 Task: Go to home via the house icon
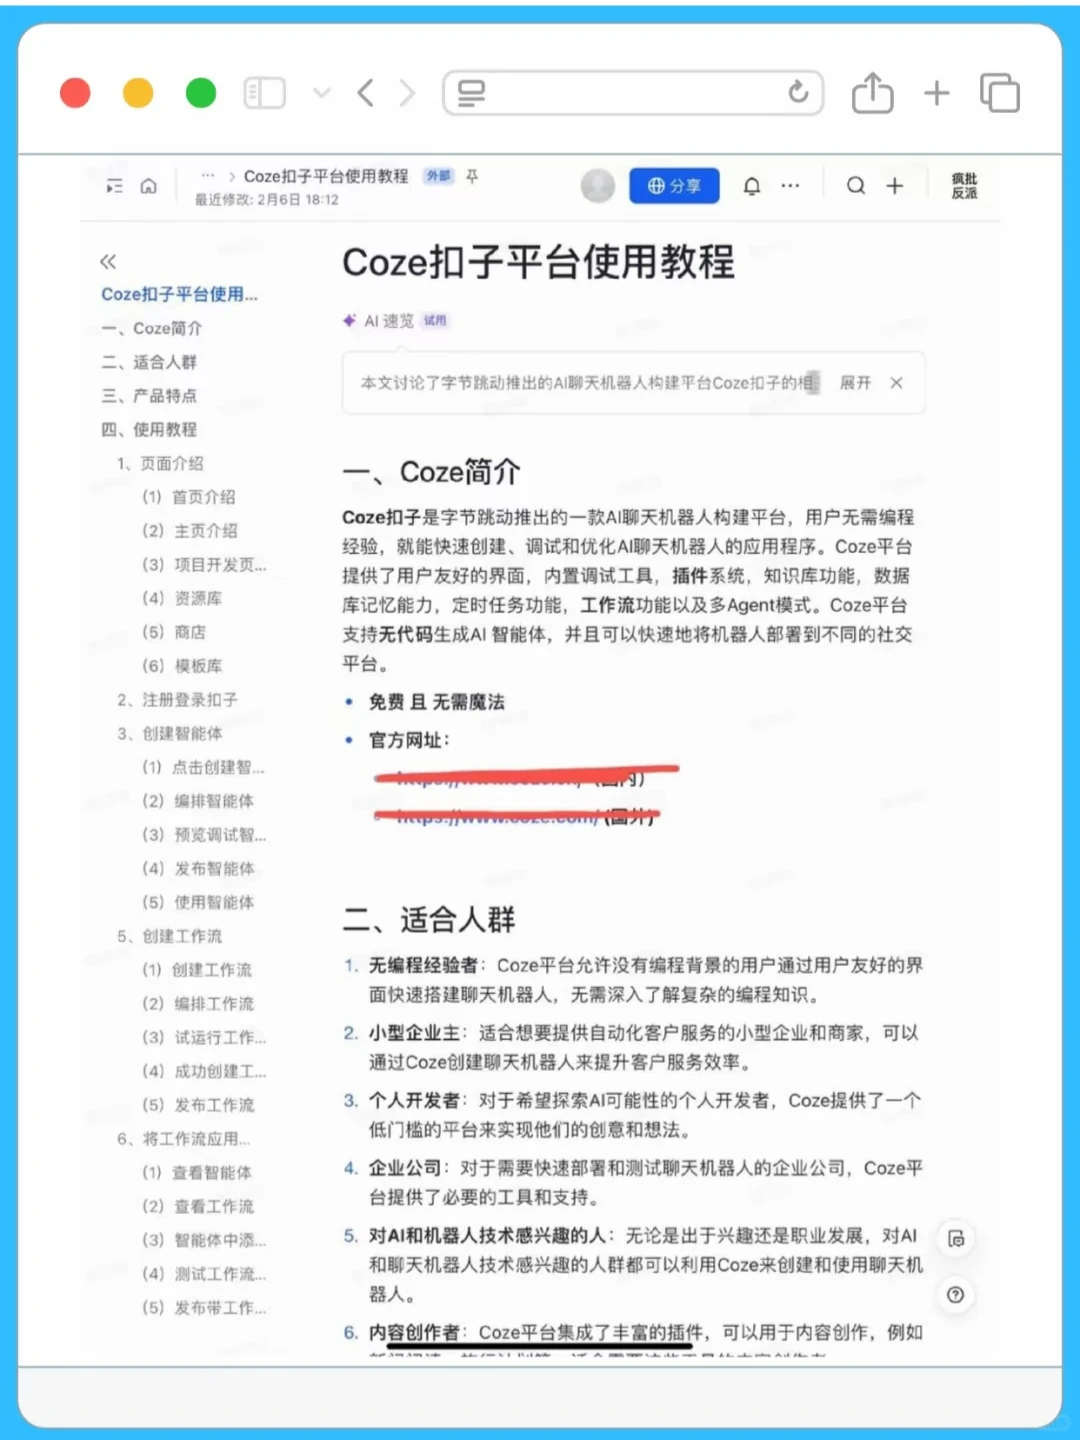[149, 186]
